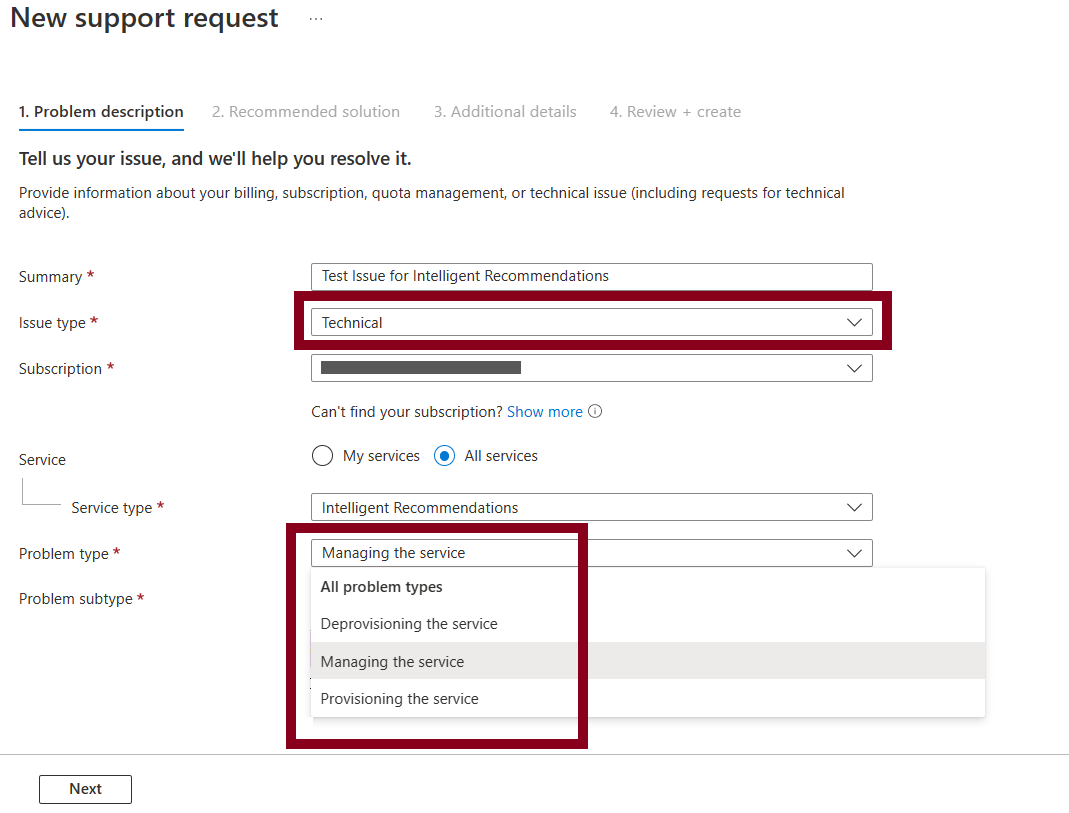Image resolution: width=1069 pixels, height=813 pixels.
Task: Open the Issue type dropdown showing Technical
Action: point(590,322)
